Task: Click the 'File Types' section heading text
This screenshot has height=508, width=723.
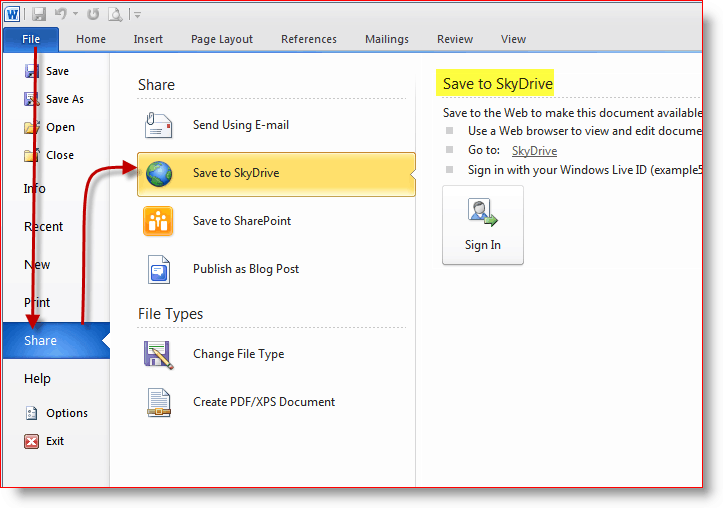Action: (x=171, y=314)
